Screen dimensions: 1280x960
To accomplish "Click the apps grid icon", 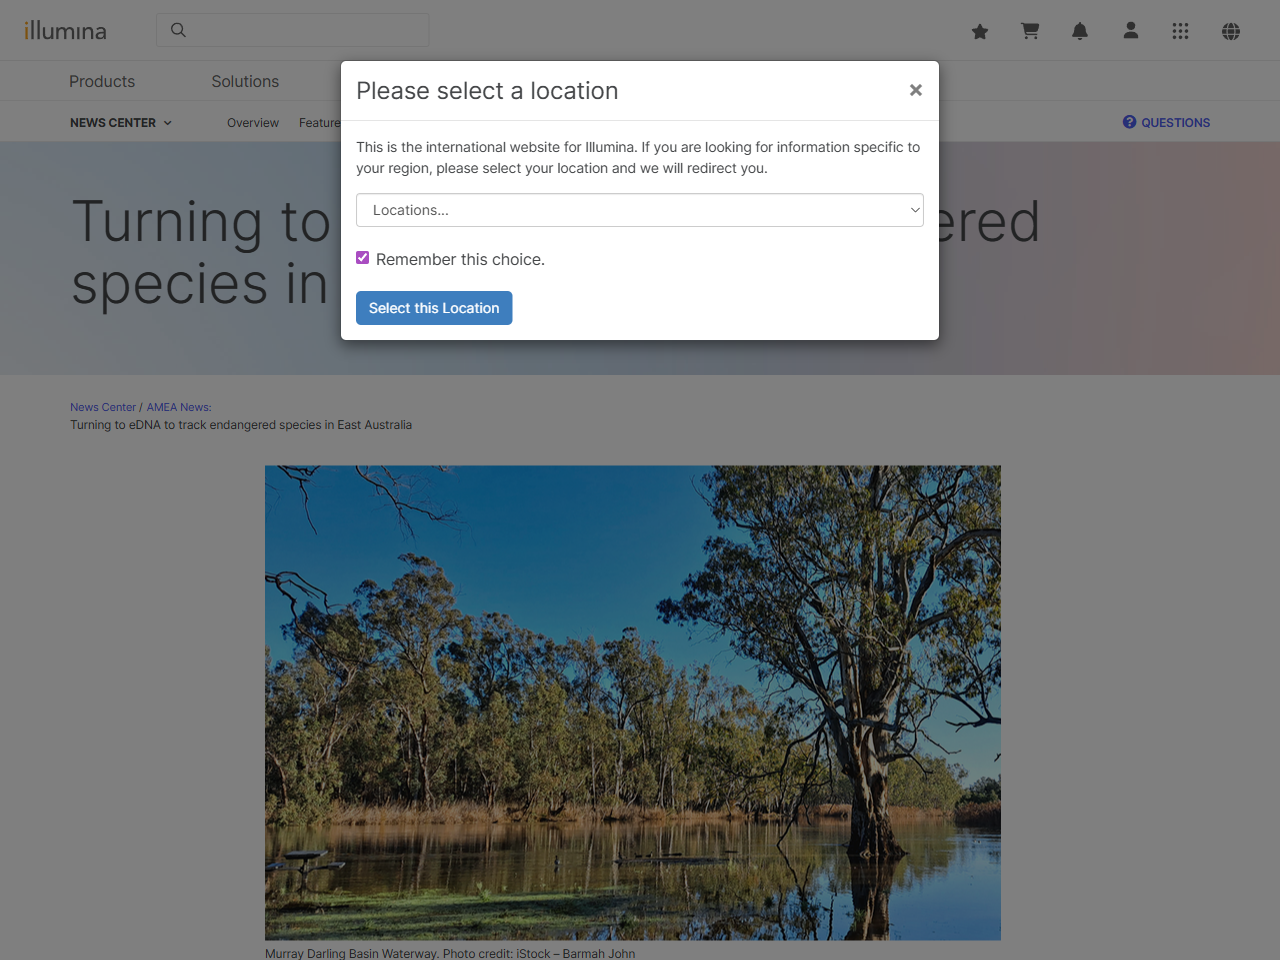I will (1180, 31).
